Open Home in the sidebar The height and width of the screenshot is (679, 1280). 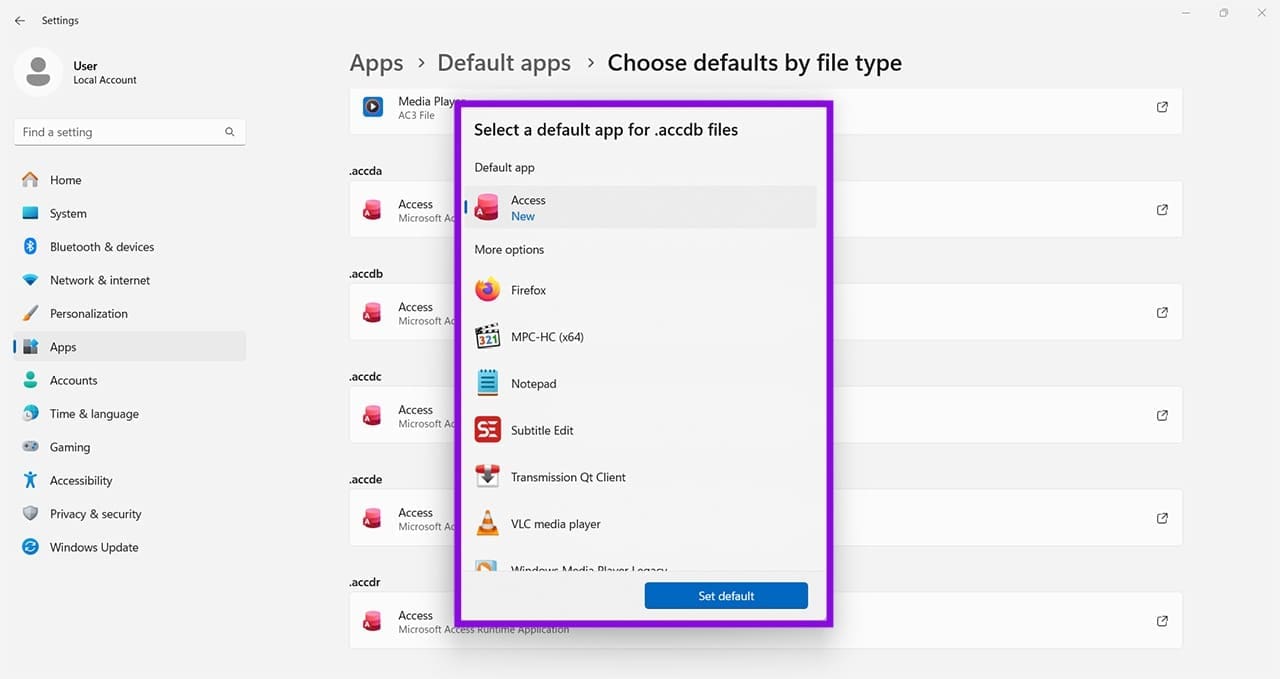point(129,180)
